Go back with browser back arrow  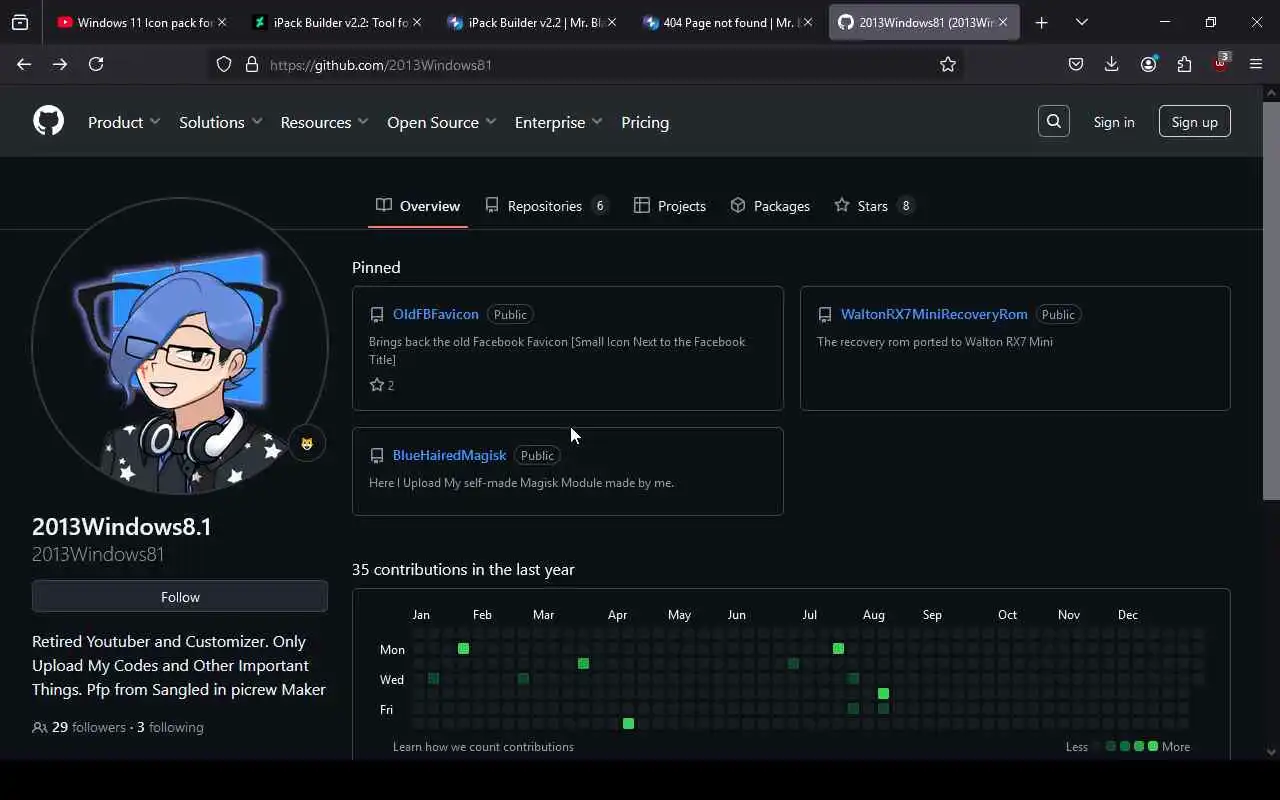[24, 64]
